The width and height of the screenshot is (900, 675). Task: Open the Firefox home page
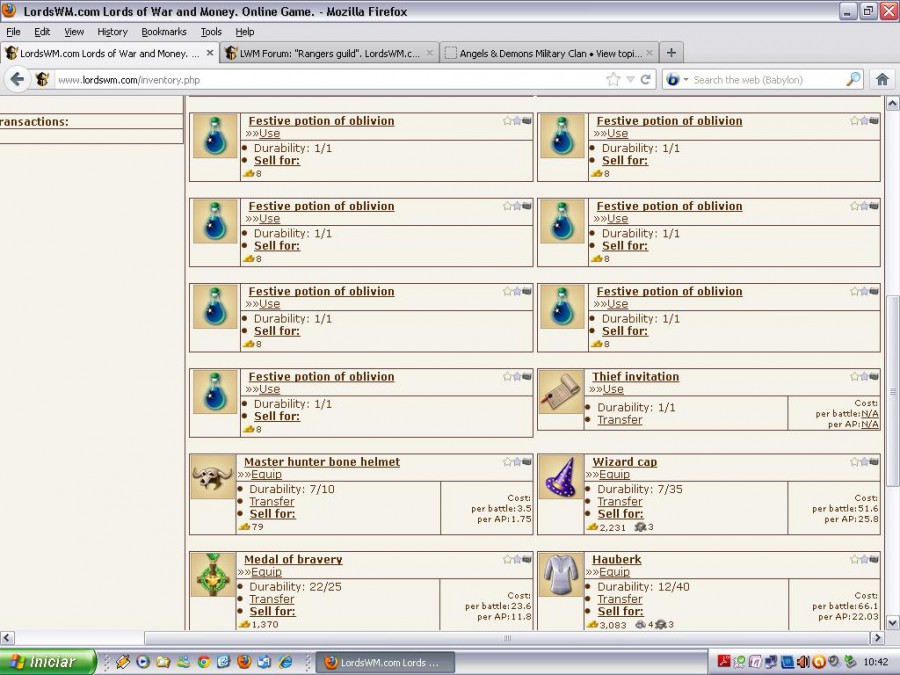(x=882, y=79)
